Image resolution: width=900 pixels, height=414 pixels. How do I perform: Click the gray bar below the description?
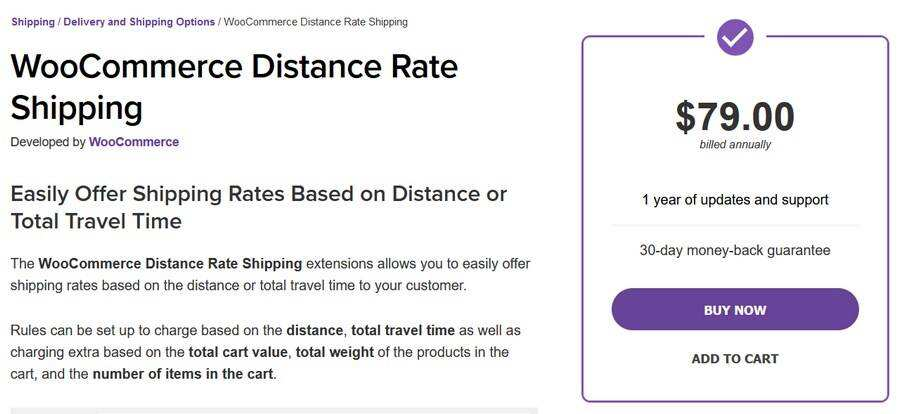click(274, 411)
